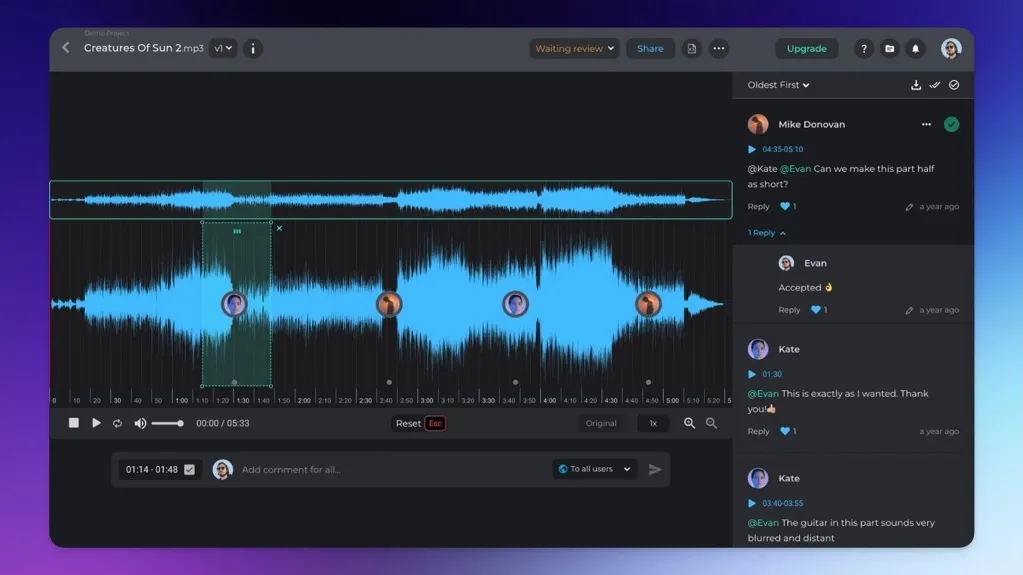The width and height of the screenshot is (1023, 575).
Task: Send the comment with the arrow icon
Action: (x=655, y=469)
